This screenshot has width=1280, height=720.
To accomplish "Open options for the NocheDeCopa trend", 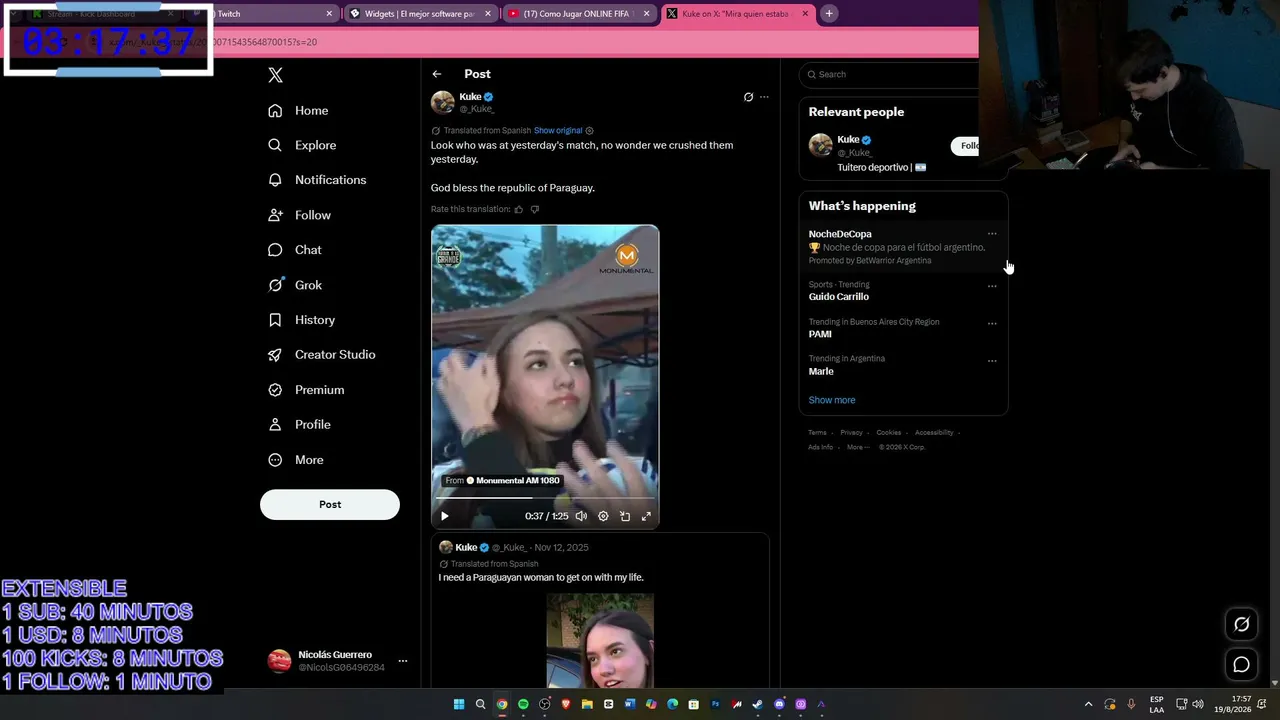I will [992, 234].
